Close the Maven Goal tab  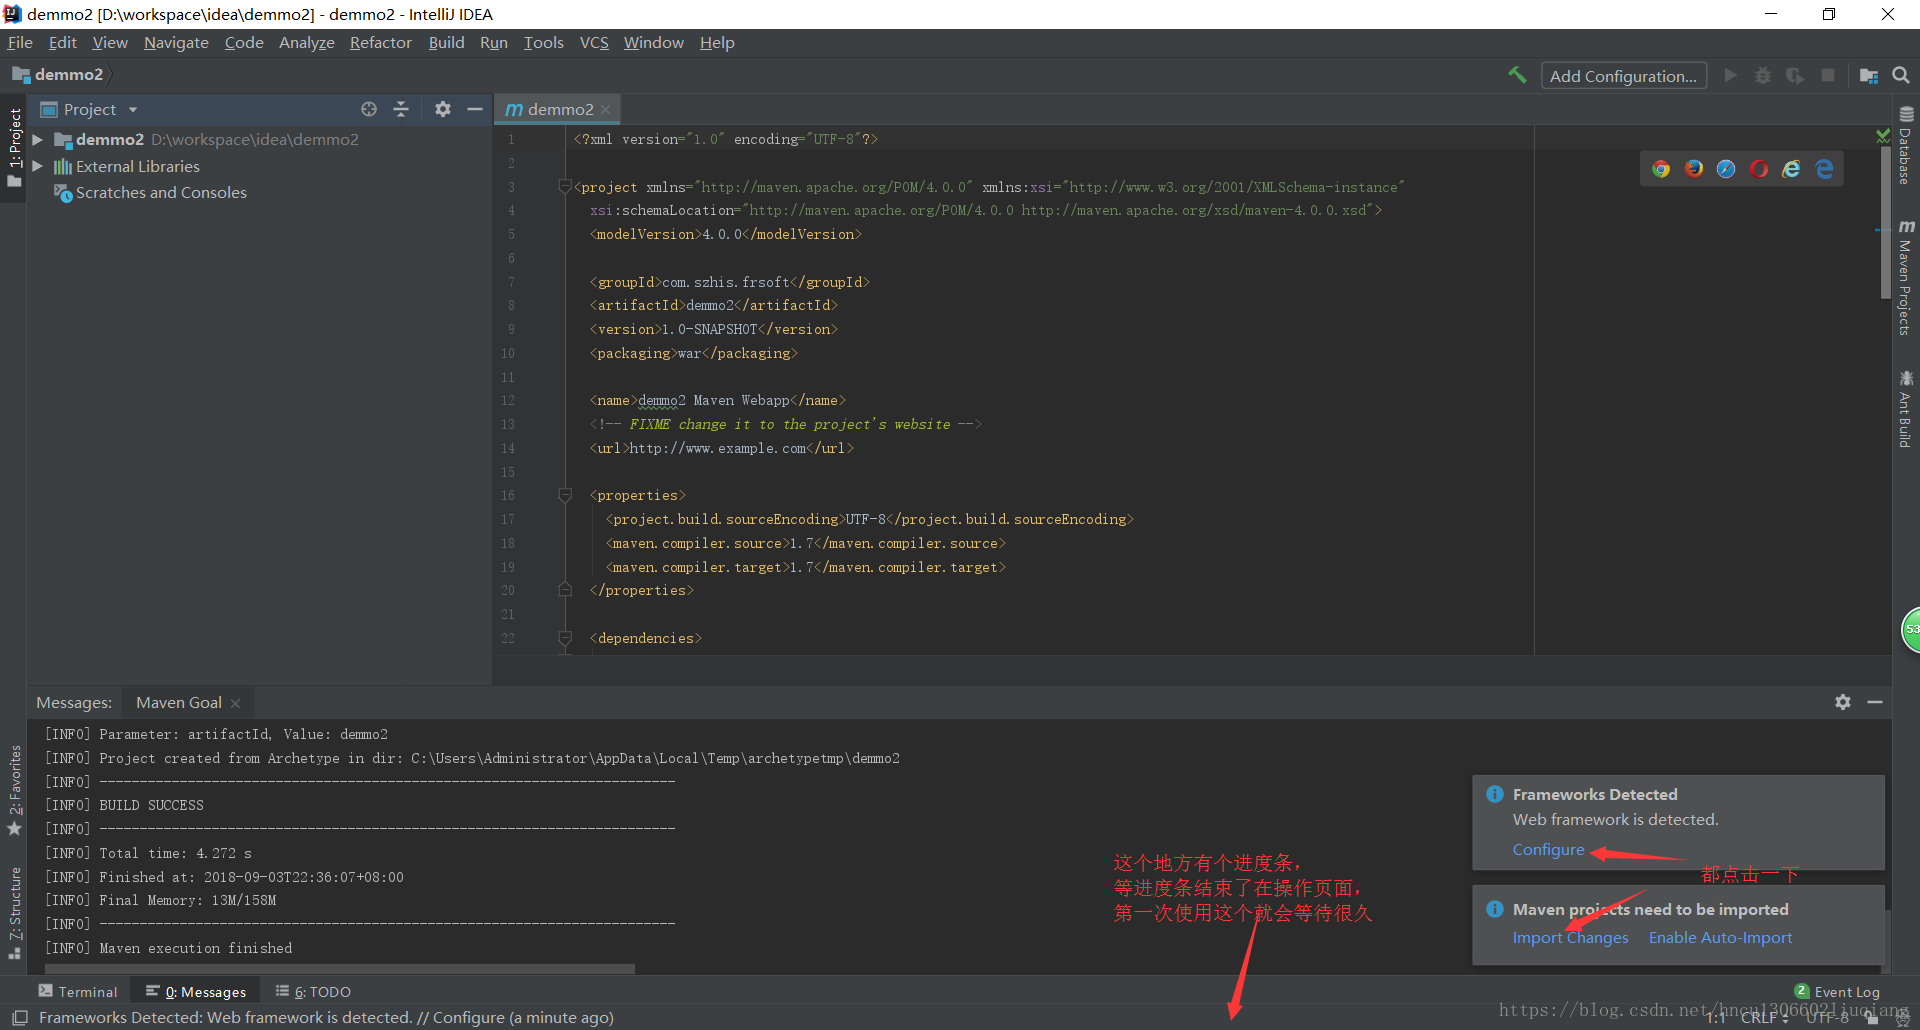pyautogui.click(x=235, y=703)
